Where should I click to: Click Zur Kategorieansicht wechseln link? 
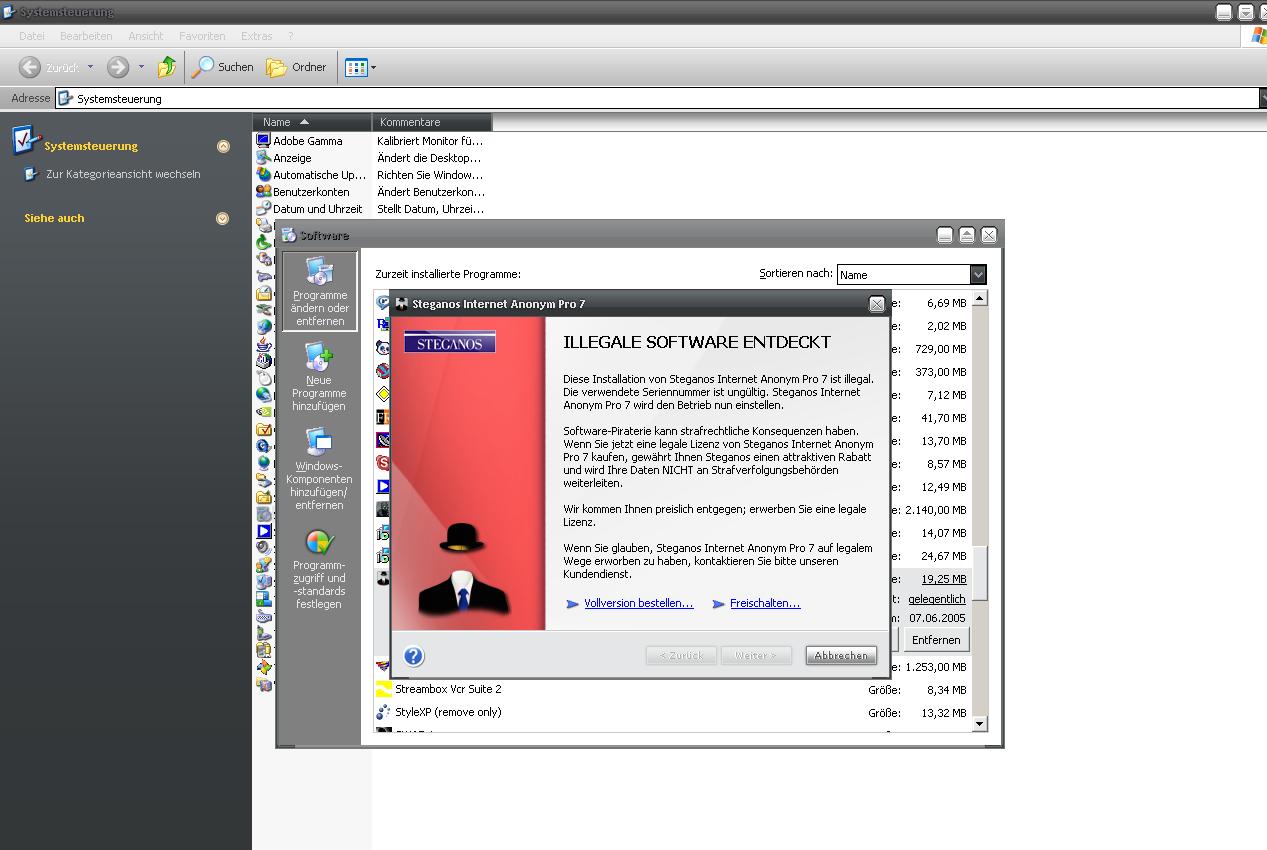[x=123, y=174]
